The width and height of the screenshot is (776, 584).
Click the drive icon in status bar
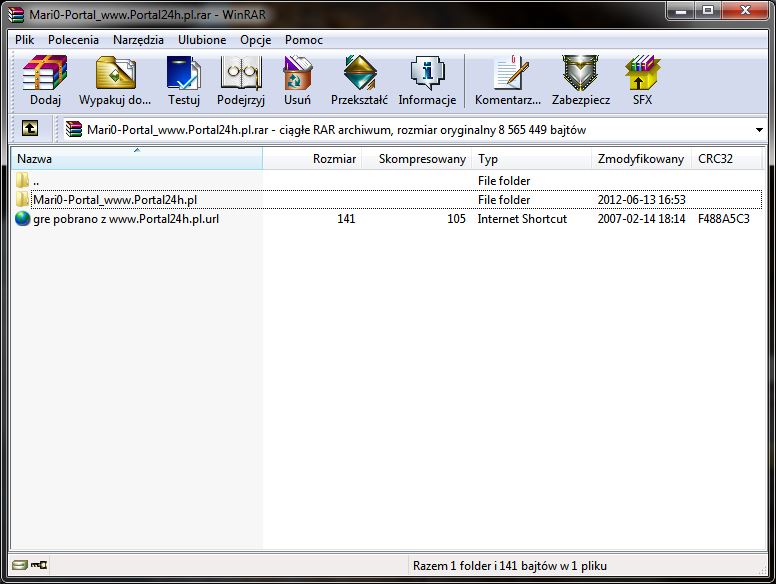[20, 565]
